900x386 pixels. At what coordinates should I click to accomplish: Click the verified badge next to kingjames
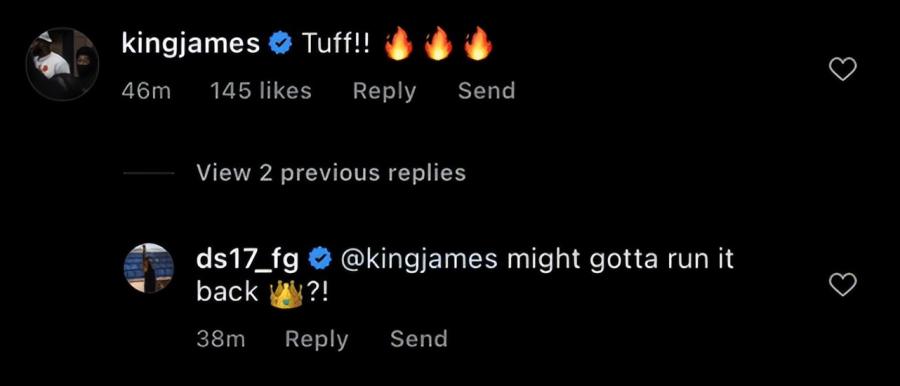coord(281,44)
